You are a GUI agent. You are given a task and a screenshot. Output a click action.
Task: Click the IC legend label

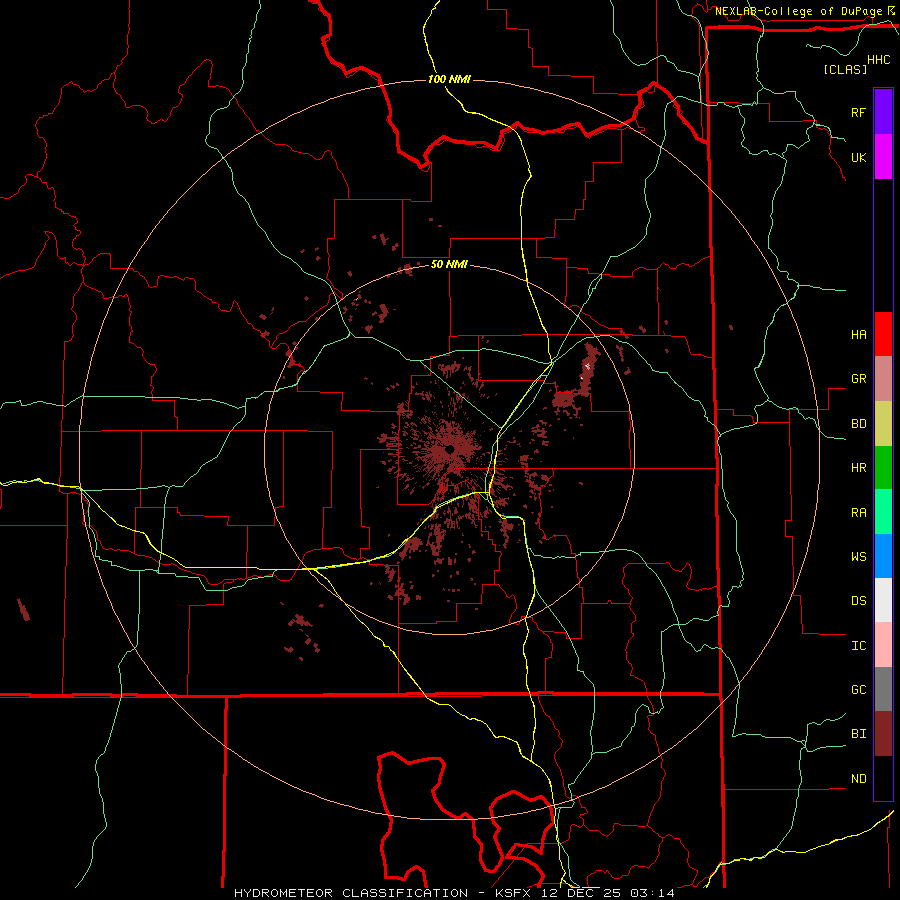coord(858,645)
